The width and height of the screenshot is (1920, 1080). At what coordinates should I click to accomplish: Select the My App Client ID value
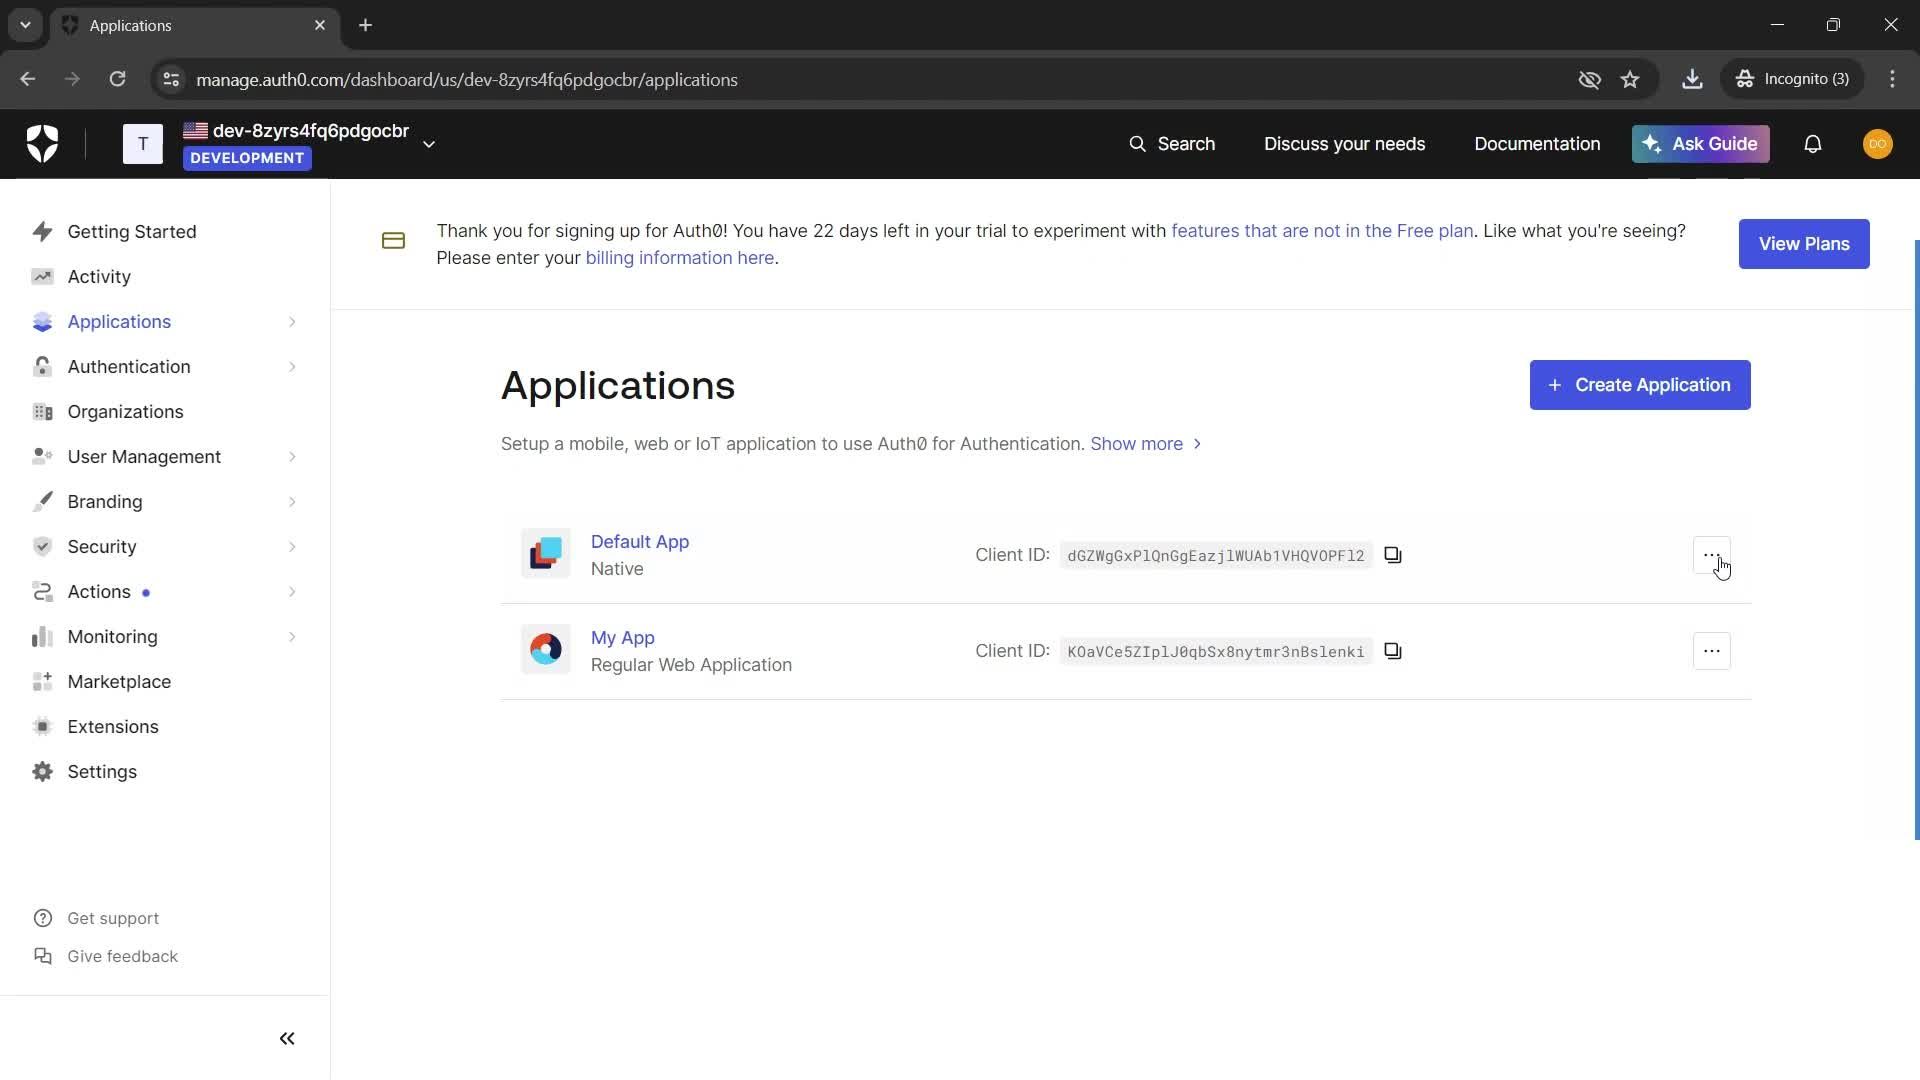point(1216,652)
